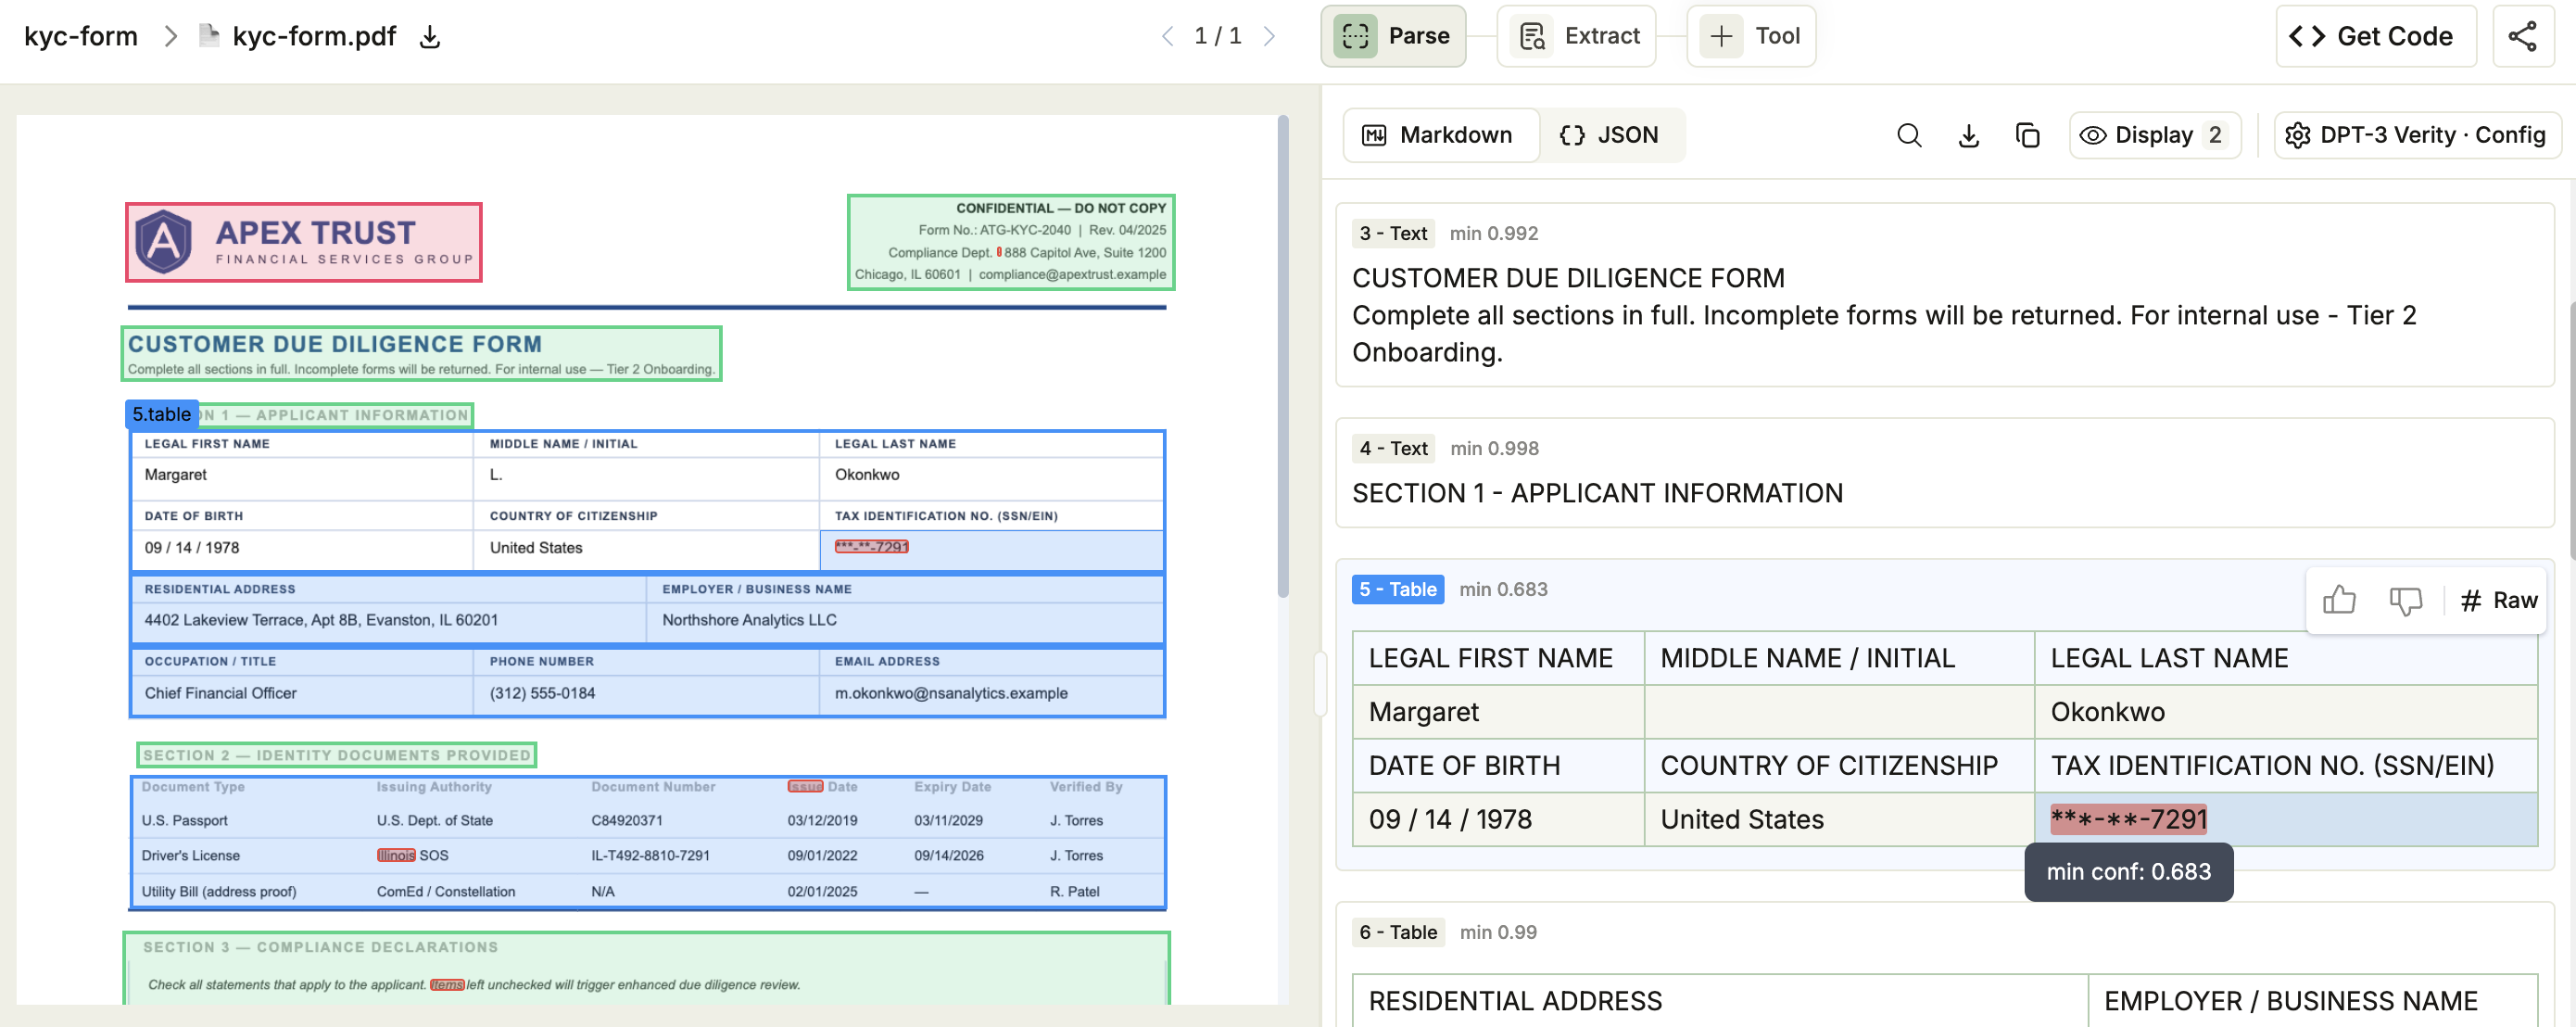The width and height of the screenshot is (2576, 1027).
Task: Click document number IL-T492-8810-7291
Action: pyautogui.click(x=650, y=856)
